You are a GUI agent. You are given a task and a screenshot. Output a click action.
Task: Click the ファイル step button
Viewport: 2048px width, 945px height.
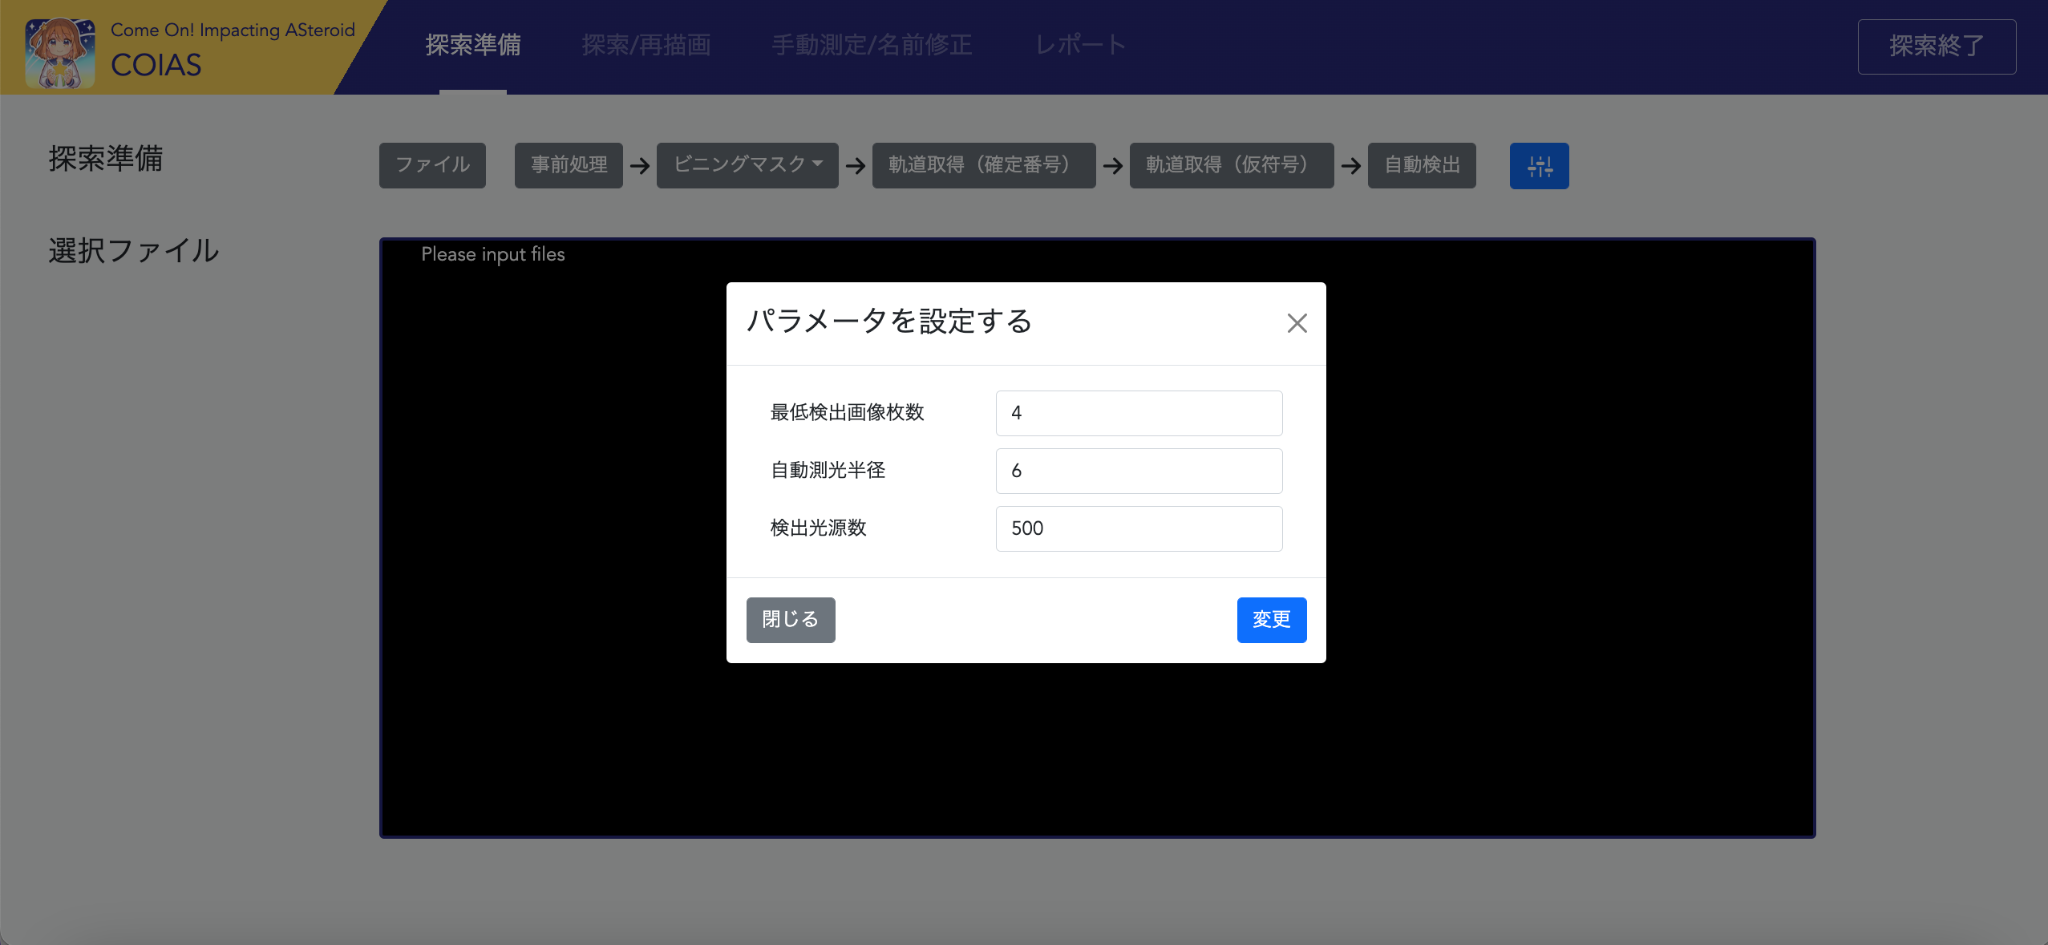(x=432, y=165)
